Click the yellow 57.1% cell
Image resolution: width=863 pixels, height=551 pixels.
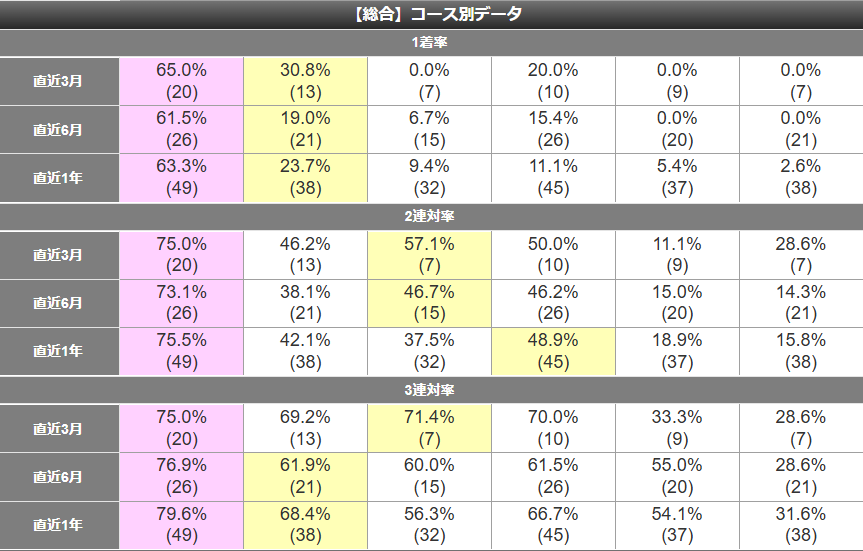point(429,255)
